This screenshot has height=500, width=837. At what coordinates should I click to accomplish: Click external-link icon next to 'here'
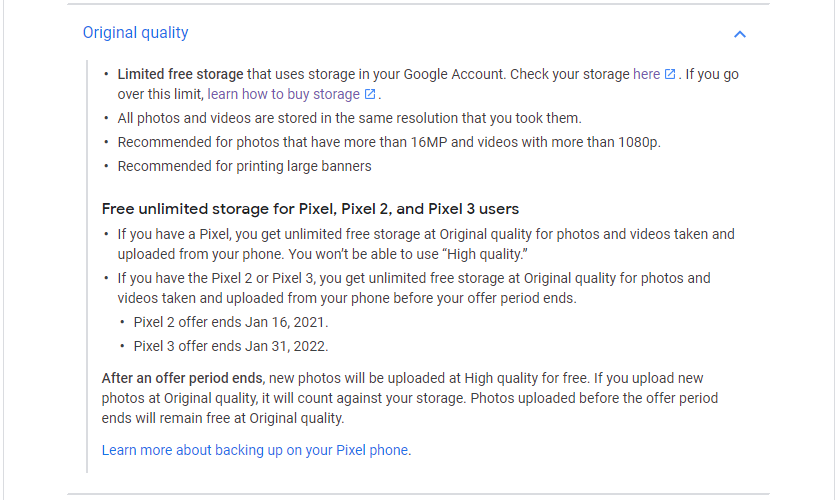pyautogui.click(x=670, y=74)
